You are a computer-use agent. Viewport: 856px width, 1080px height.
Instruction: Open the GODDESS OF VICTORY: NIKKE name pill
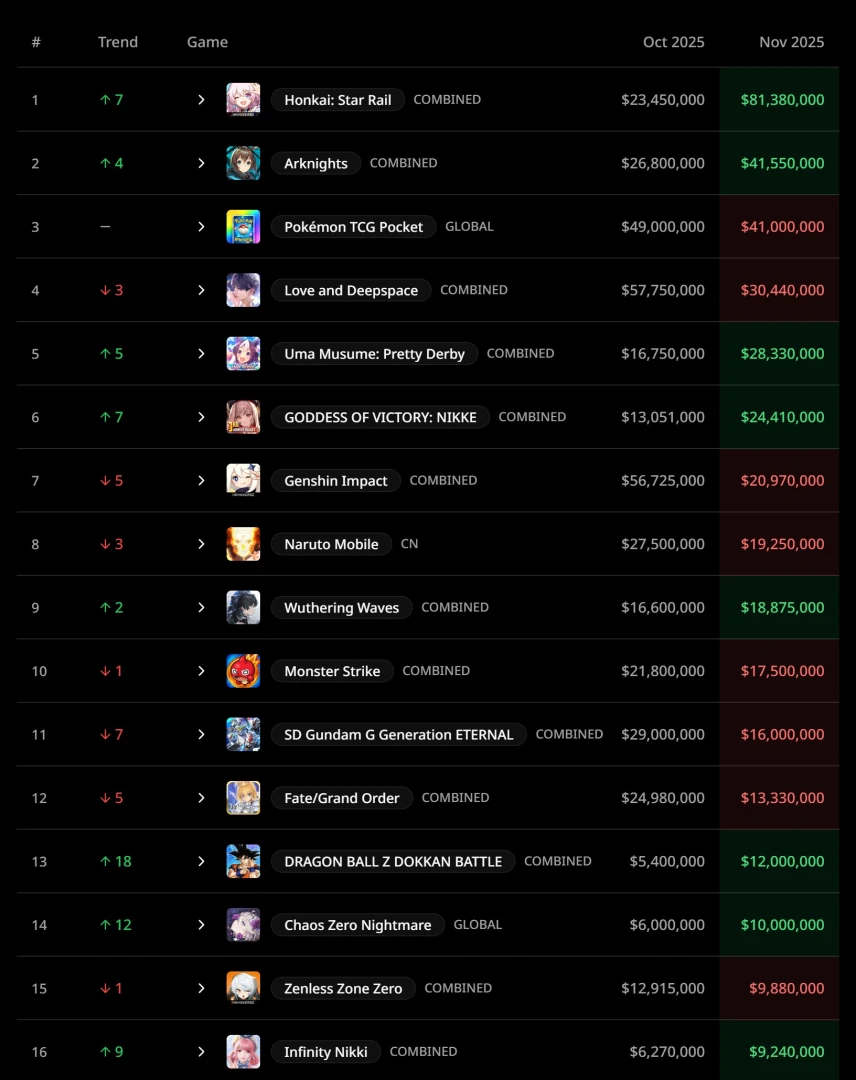(x=380, y=417)
